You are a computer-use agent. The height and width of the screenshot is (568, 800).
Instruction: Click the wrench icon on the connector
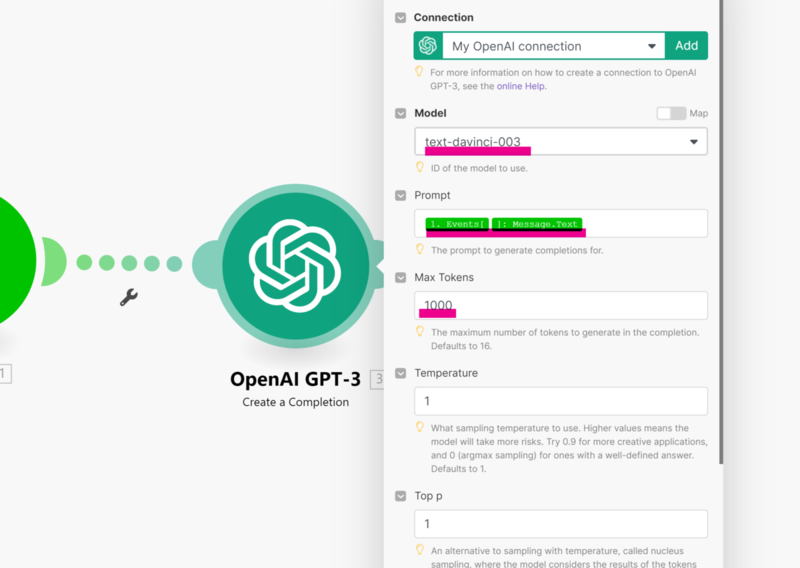point(129,297)
